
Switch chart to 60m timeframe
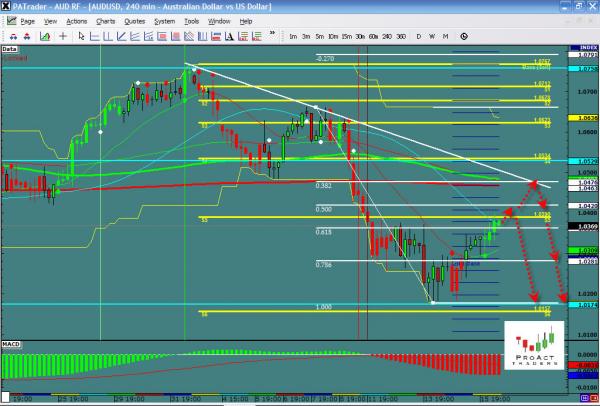[372, 36]
